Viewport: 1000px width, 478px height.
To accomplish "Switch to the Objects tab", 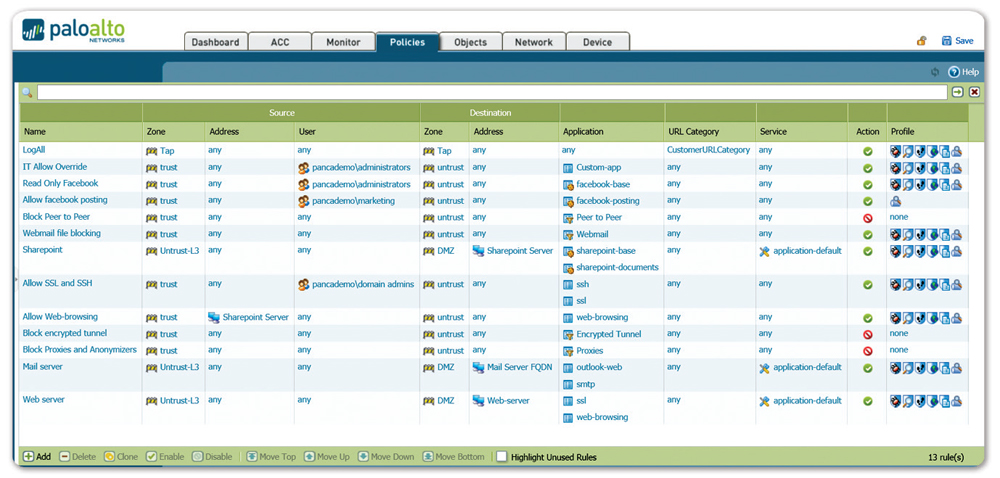I will [x=470, y=42].
